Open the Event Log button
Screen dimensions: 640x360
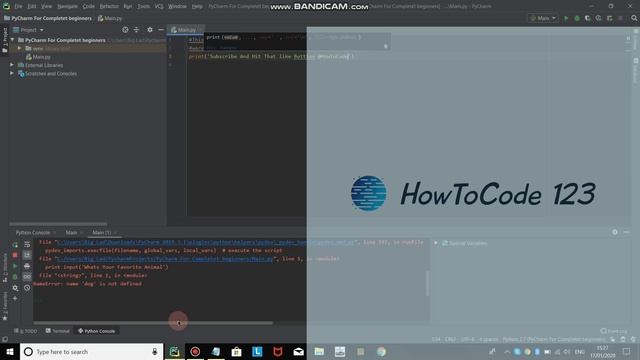tap(614, 331)
